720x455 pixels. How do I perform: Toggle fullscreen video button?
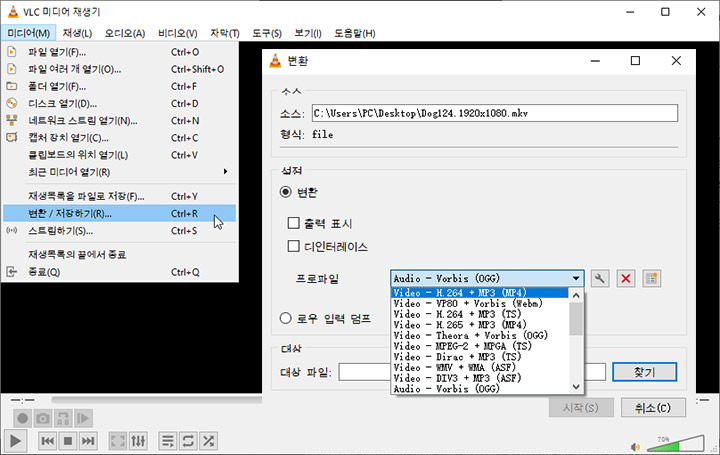[118, 441]
